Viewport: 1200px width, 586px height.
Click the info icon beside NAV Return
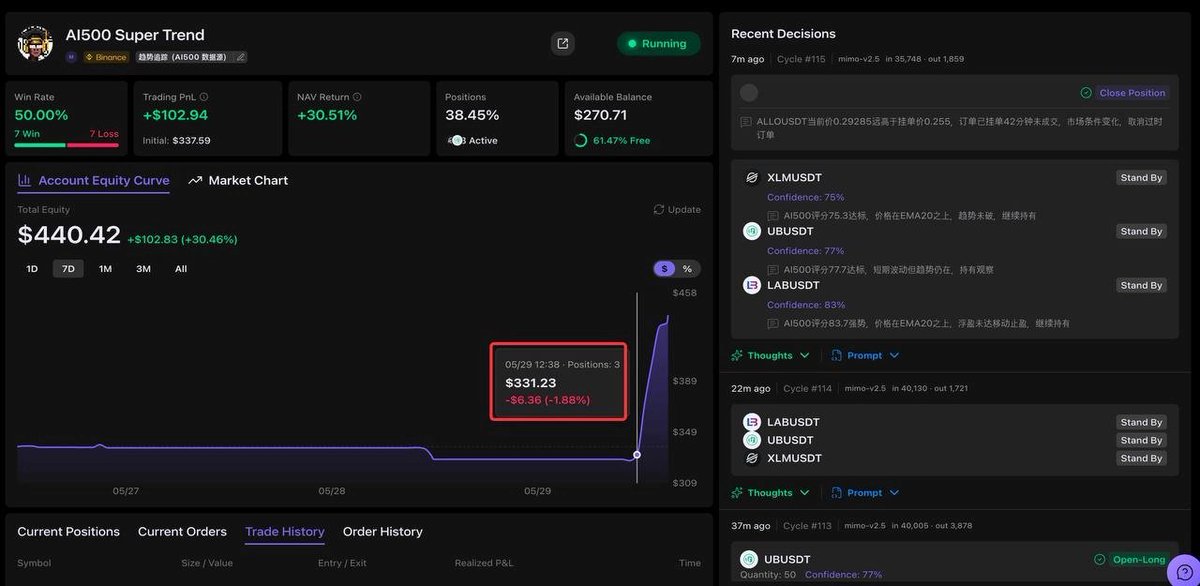point(357,97)
